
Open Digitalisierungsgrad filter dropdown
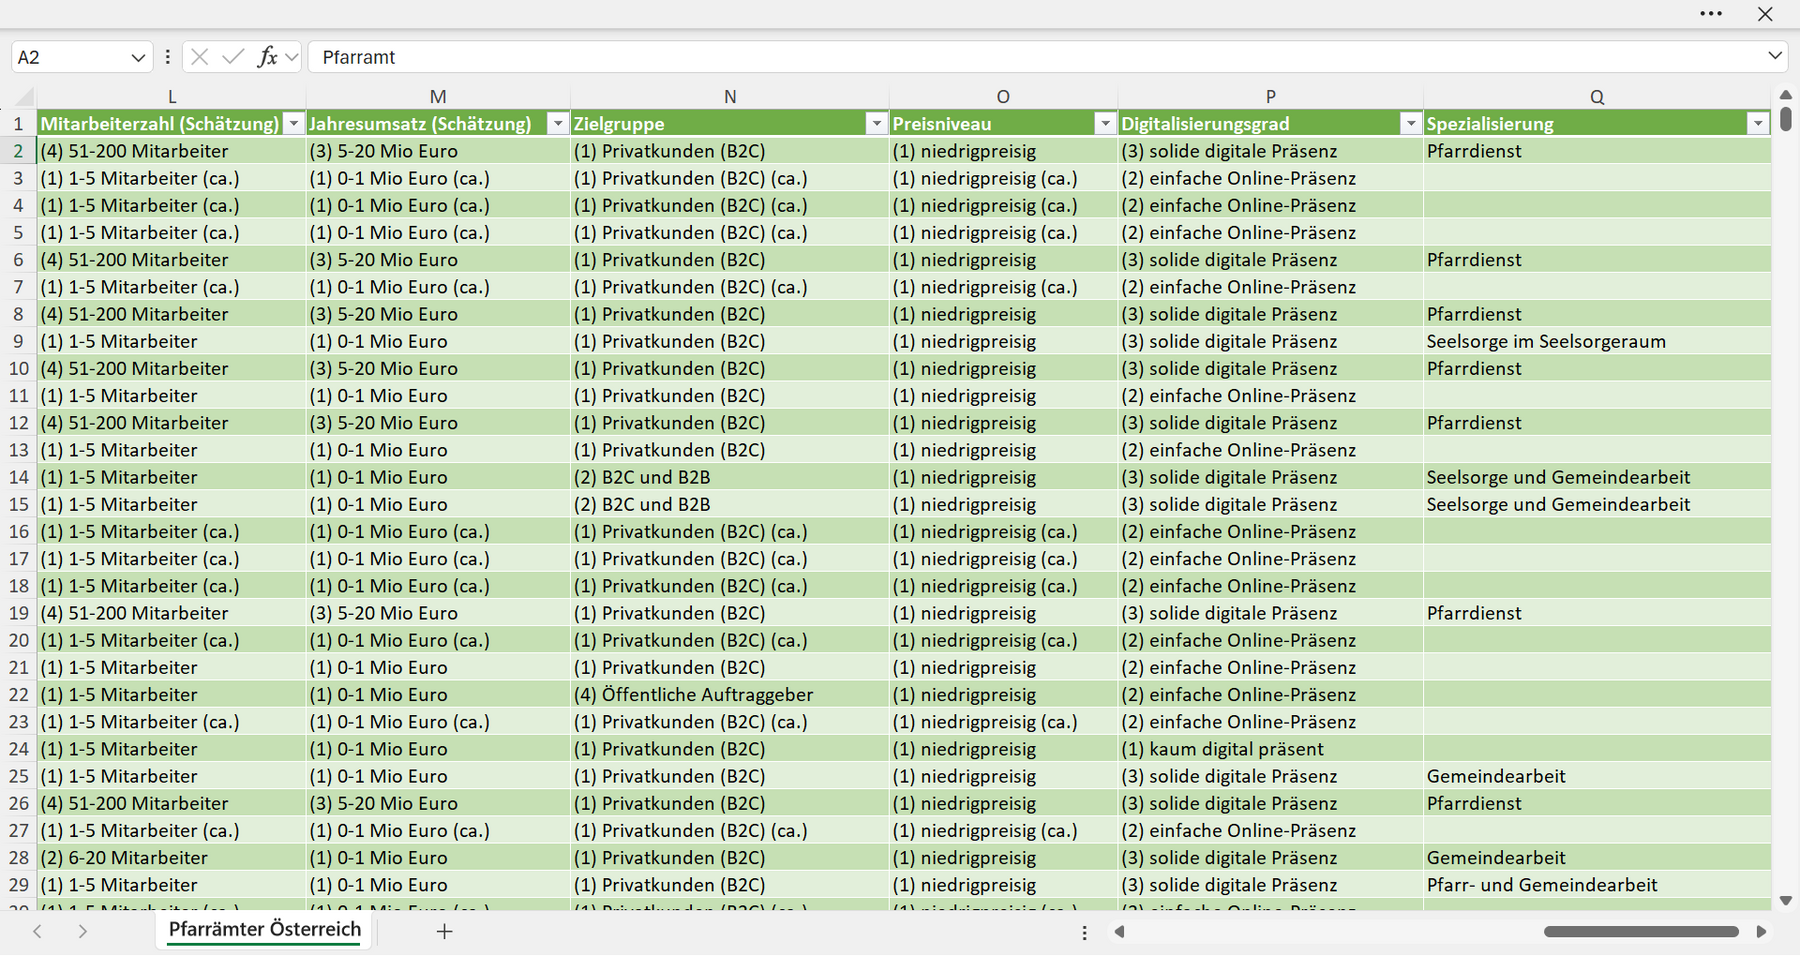tap(1410, 124)
